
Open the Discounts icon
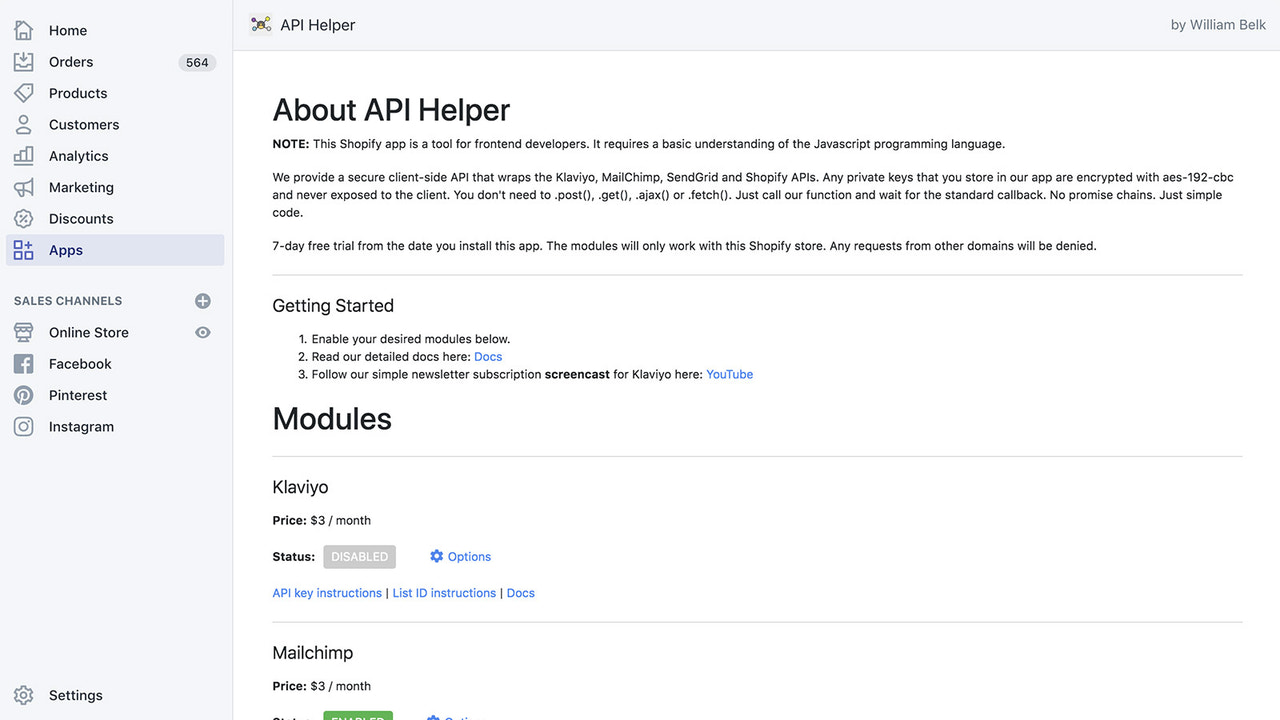(22, 218)
